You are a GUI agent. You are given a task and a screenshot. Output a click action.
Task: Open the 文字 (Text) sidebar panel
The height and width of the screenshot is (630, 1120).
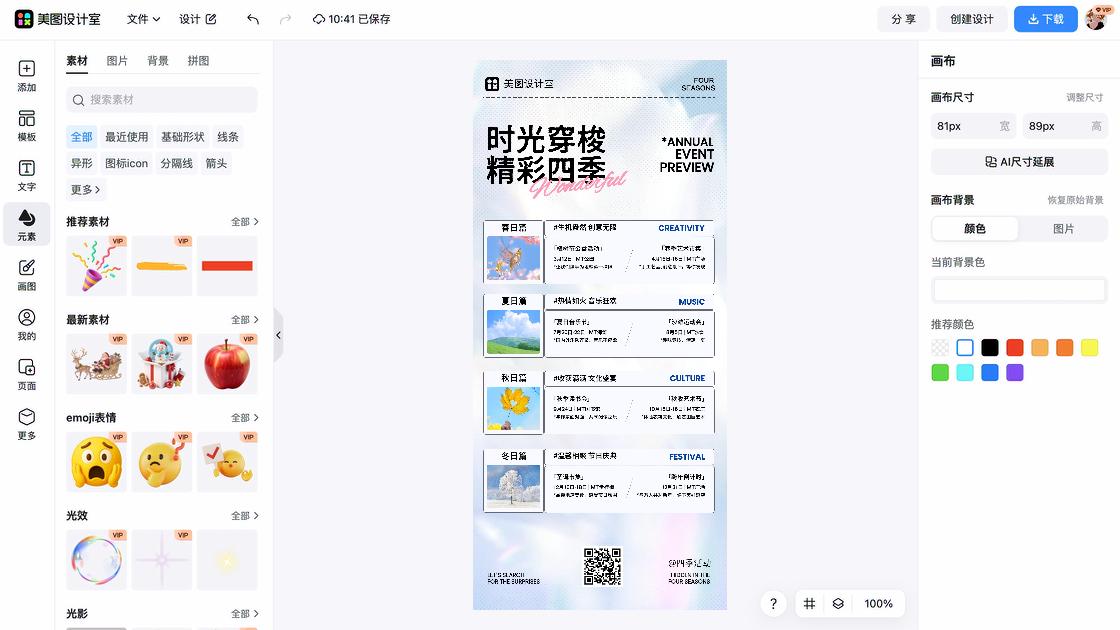pos(26,175)
